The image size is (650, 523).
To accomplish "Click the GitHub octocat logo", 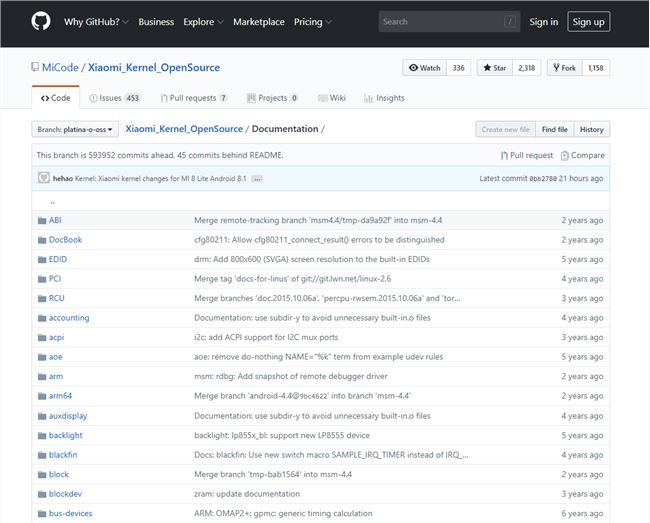I will (41, 21).
